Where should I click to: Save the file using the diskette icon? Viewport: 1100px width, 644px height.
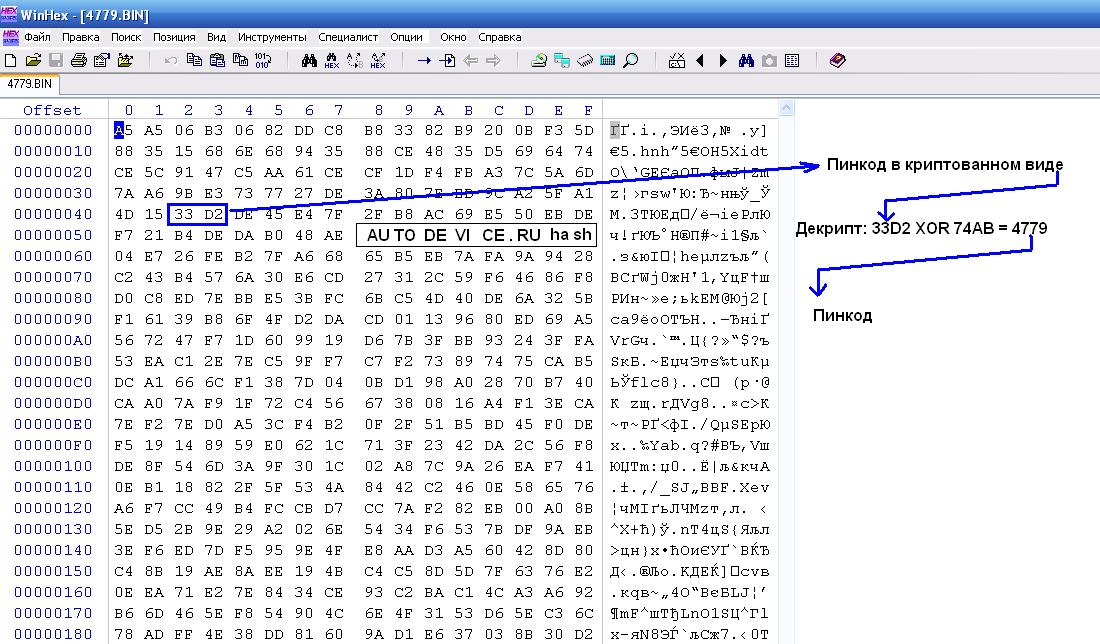(55, 61)
